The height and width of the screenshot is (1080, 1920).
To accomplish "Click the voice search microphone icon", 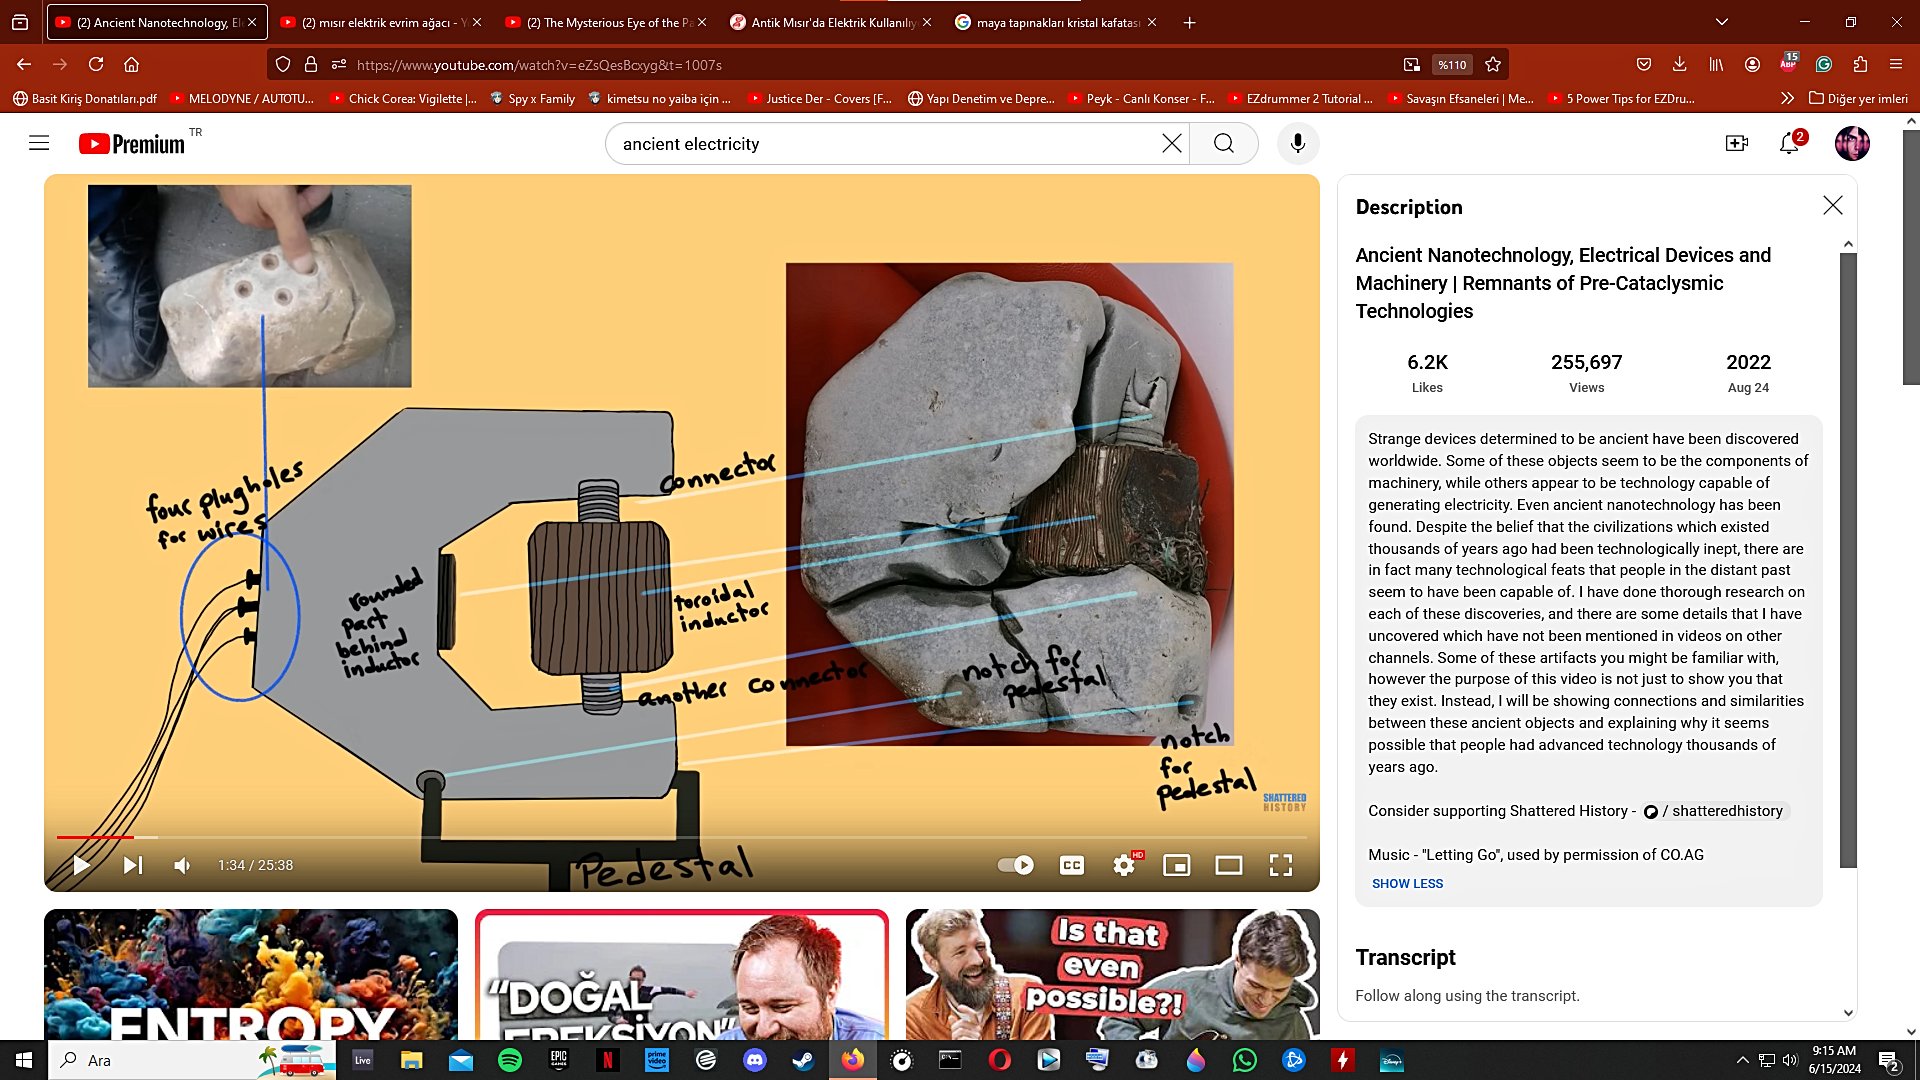I will coord(1297,144).
